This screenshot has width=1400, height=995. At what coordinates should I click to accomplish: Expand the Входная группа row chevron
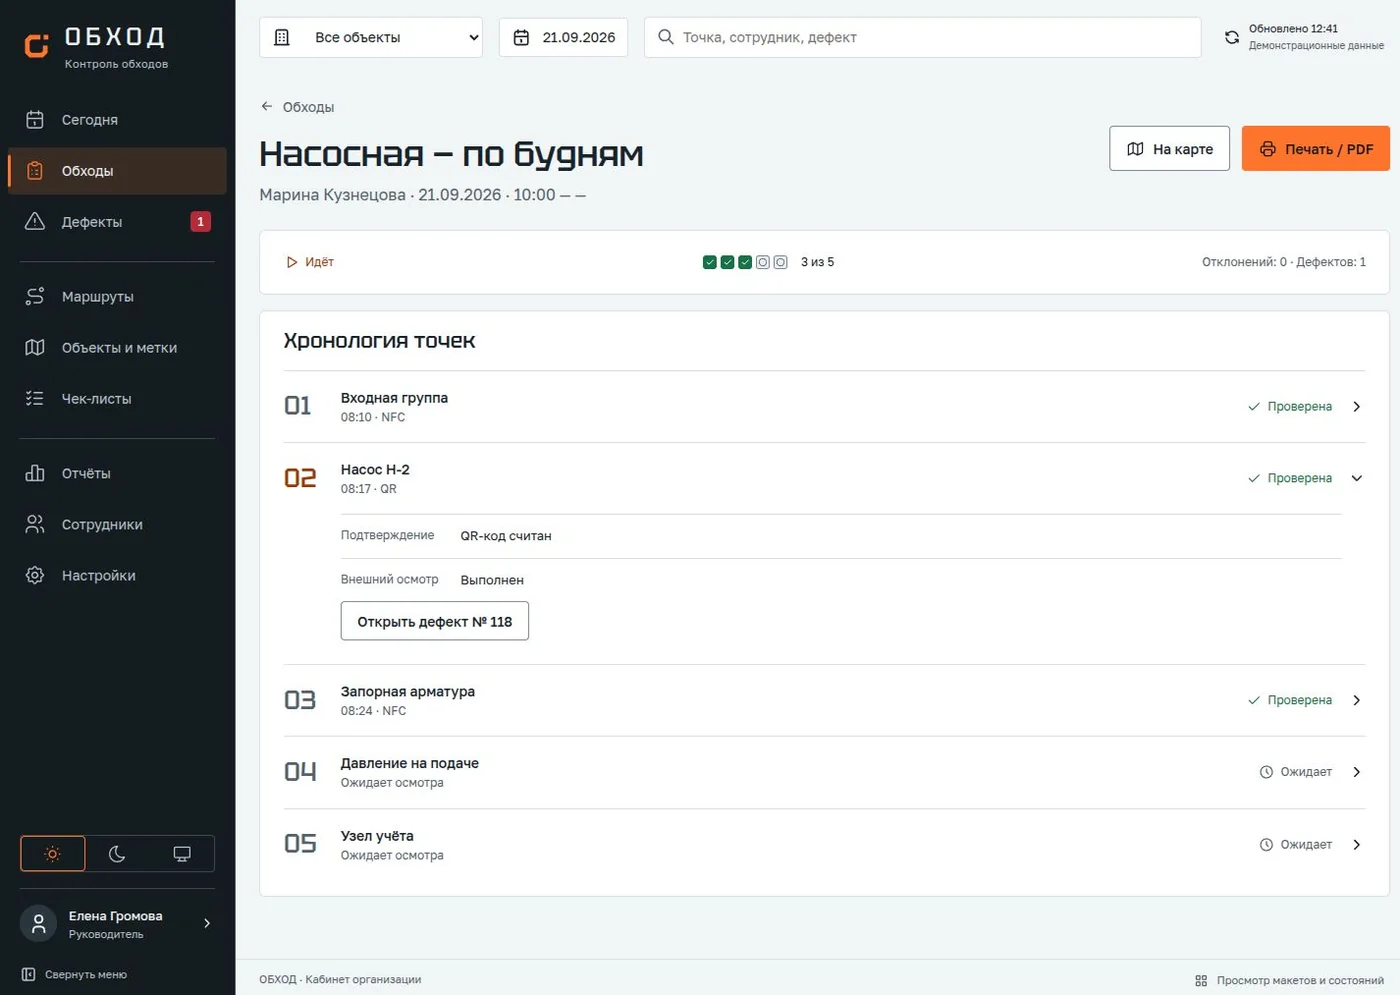[1357, 407]
